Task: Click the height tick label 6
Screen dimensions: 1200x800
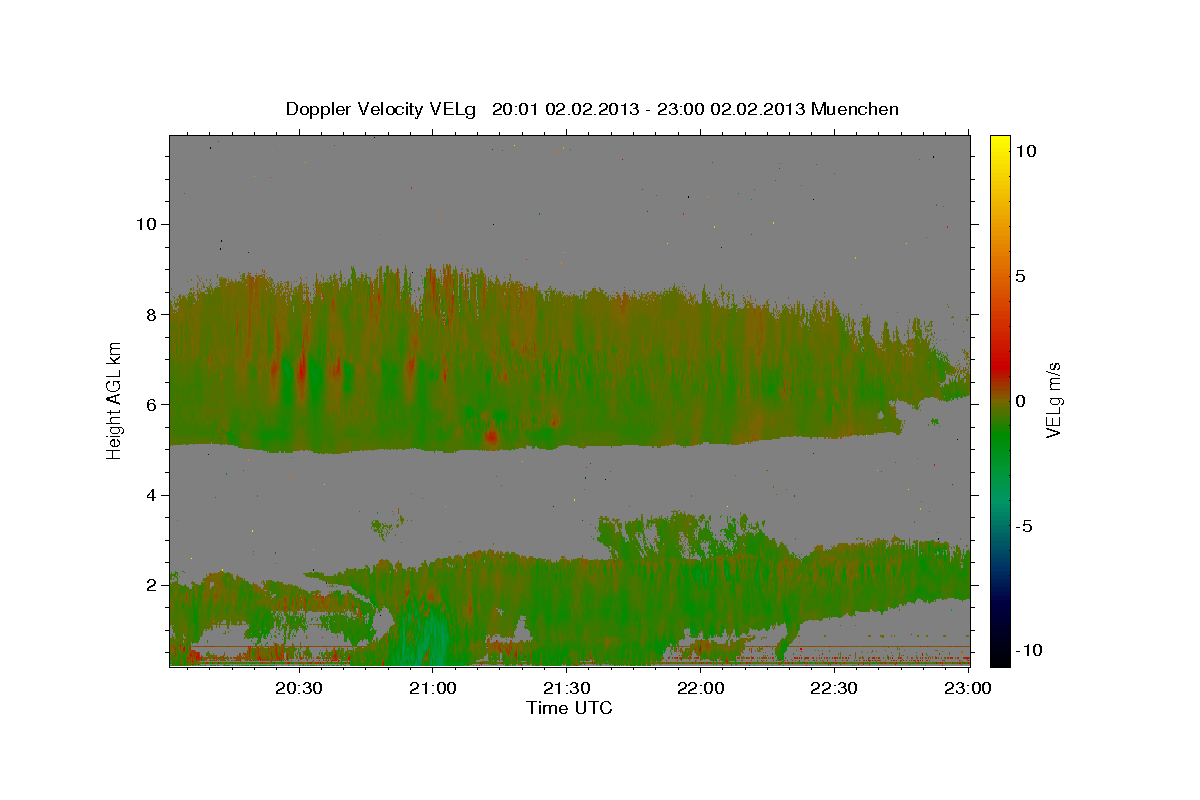Action: (152, 404)
